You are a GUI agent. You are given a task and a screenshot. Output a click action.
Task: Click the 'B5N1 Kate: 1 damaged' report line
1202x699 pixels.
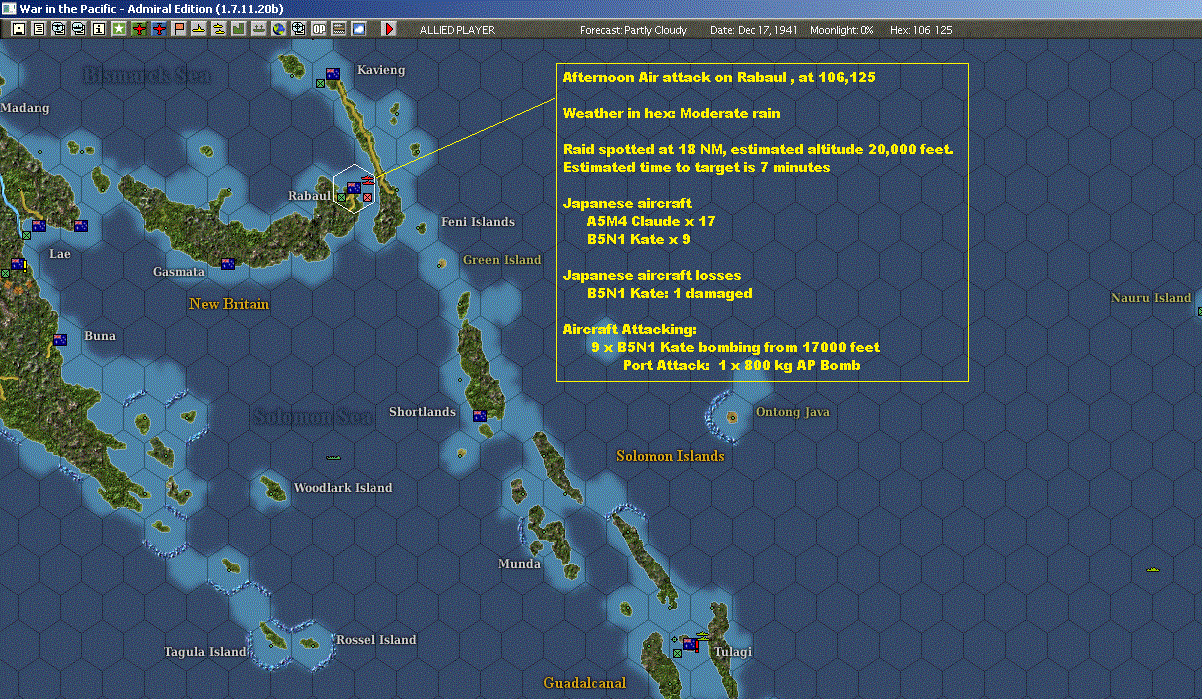click(670, 294)
